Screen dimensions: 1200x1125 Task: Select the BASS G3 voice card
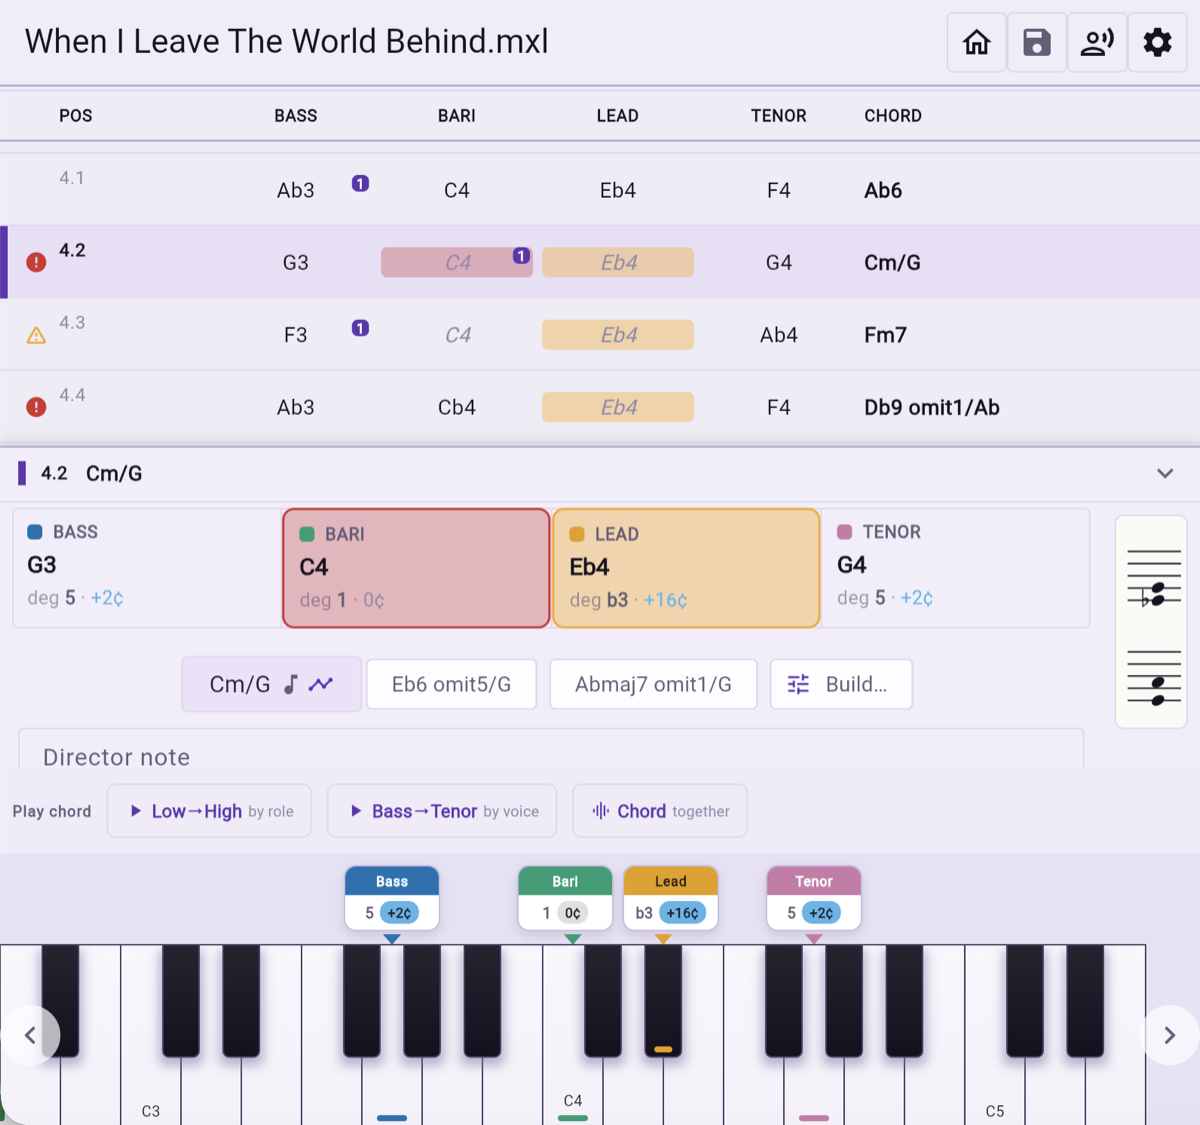click(x=147, y=568)
